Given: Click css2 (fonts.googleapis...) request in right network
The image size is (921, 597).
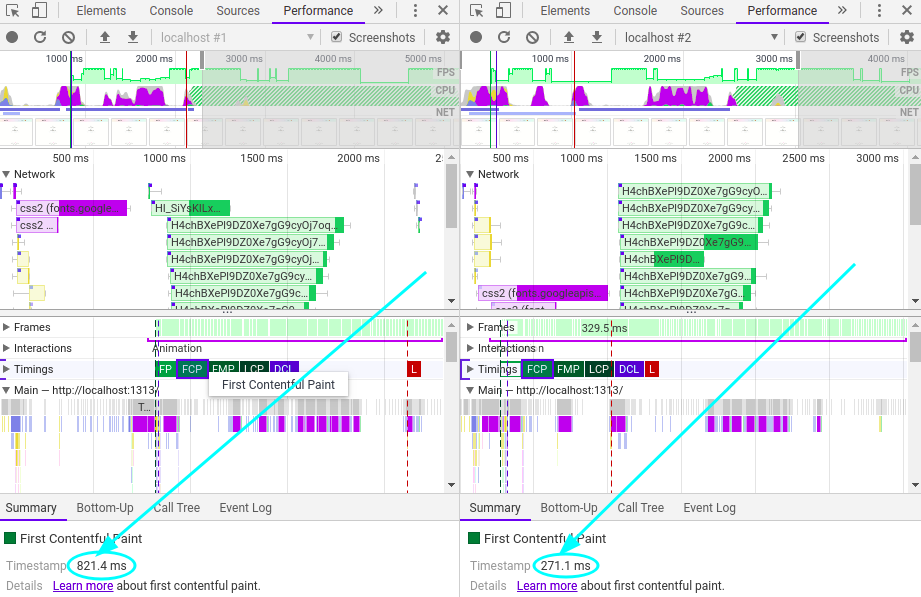Looking at the screenshot, I should [x=543, y=293].
